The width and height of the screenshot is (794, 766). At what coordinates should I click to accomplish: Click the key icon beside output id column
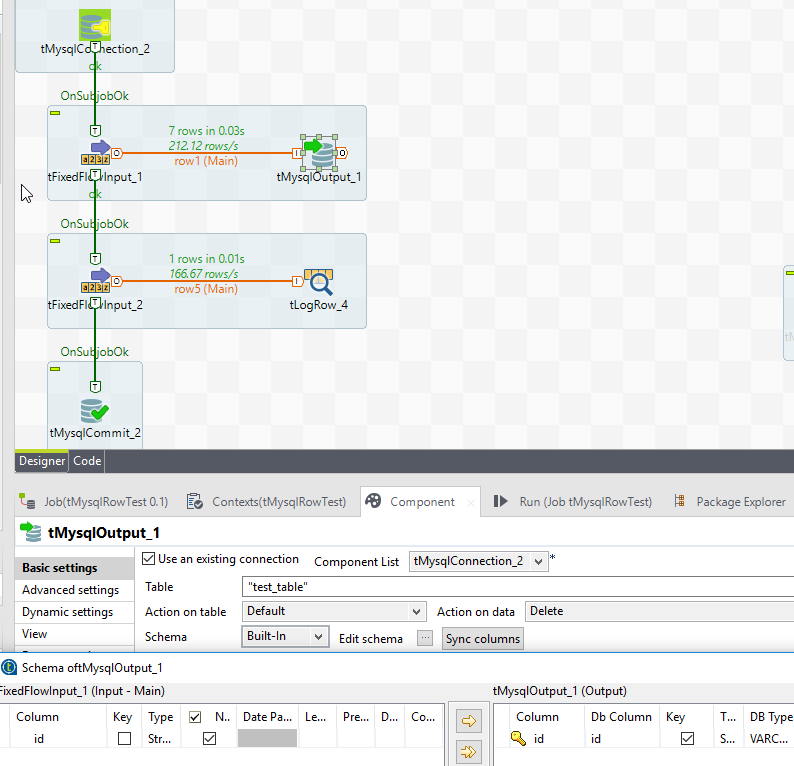pos(518,738)
